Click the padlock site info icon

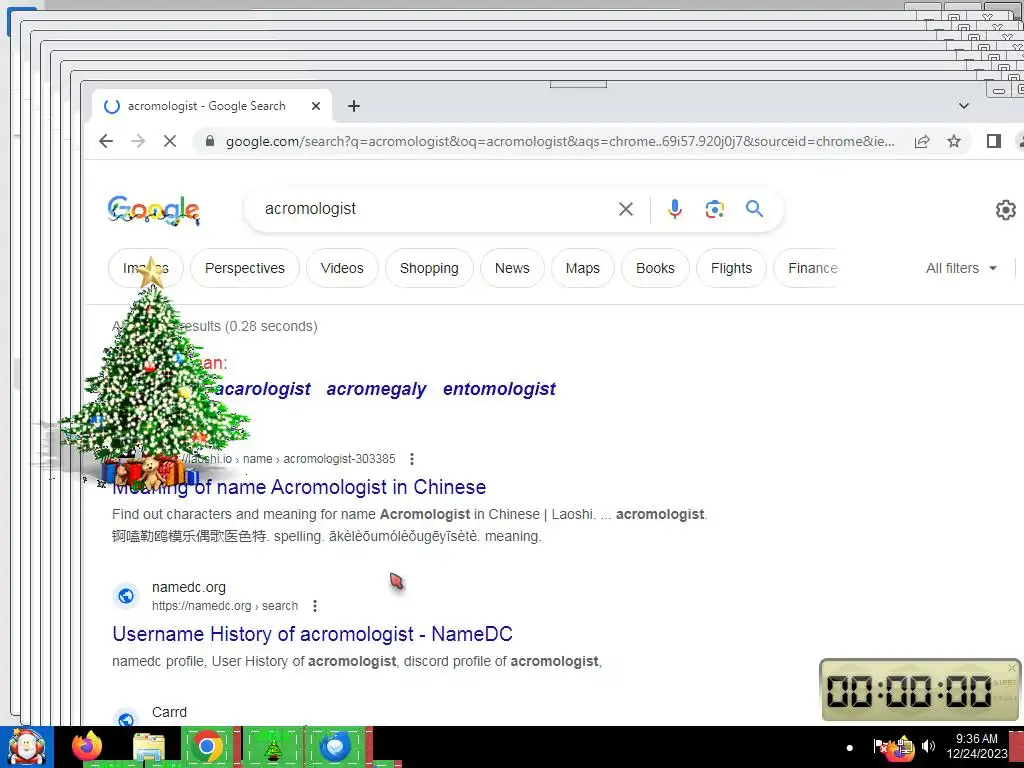[210, 141]
